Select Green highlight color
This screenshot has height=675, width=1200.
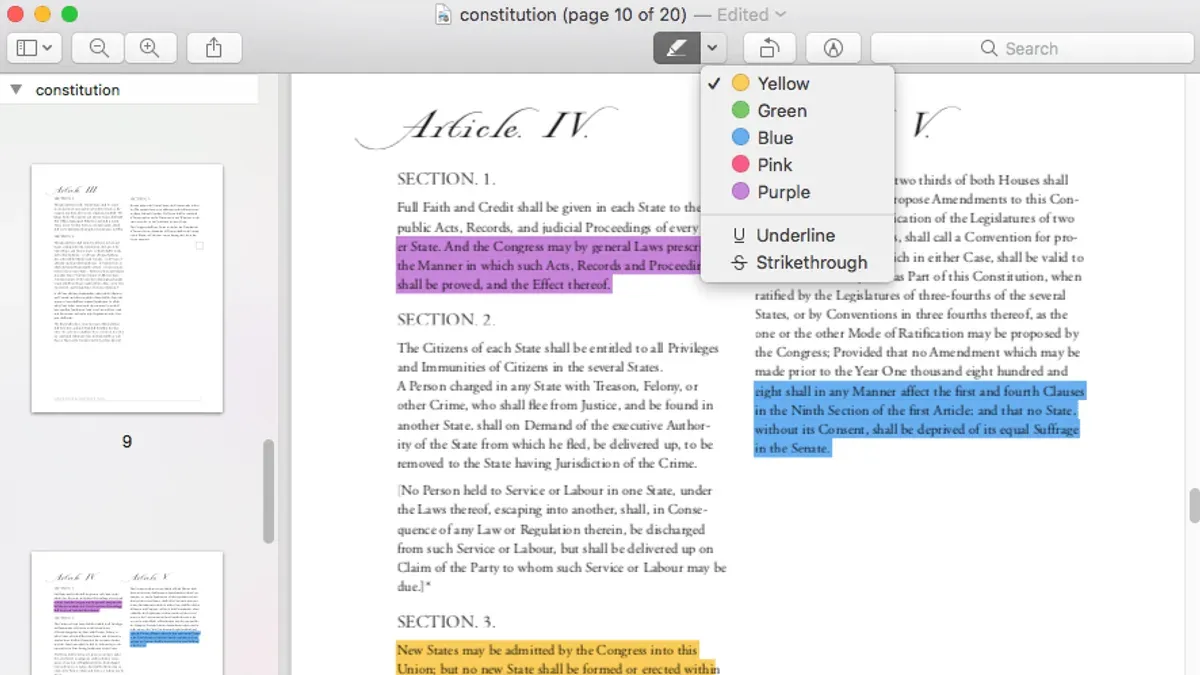pyautogui.click(x=797, y=111)
